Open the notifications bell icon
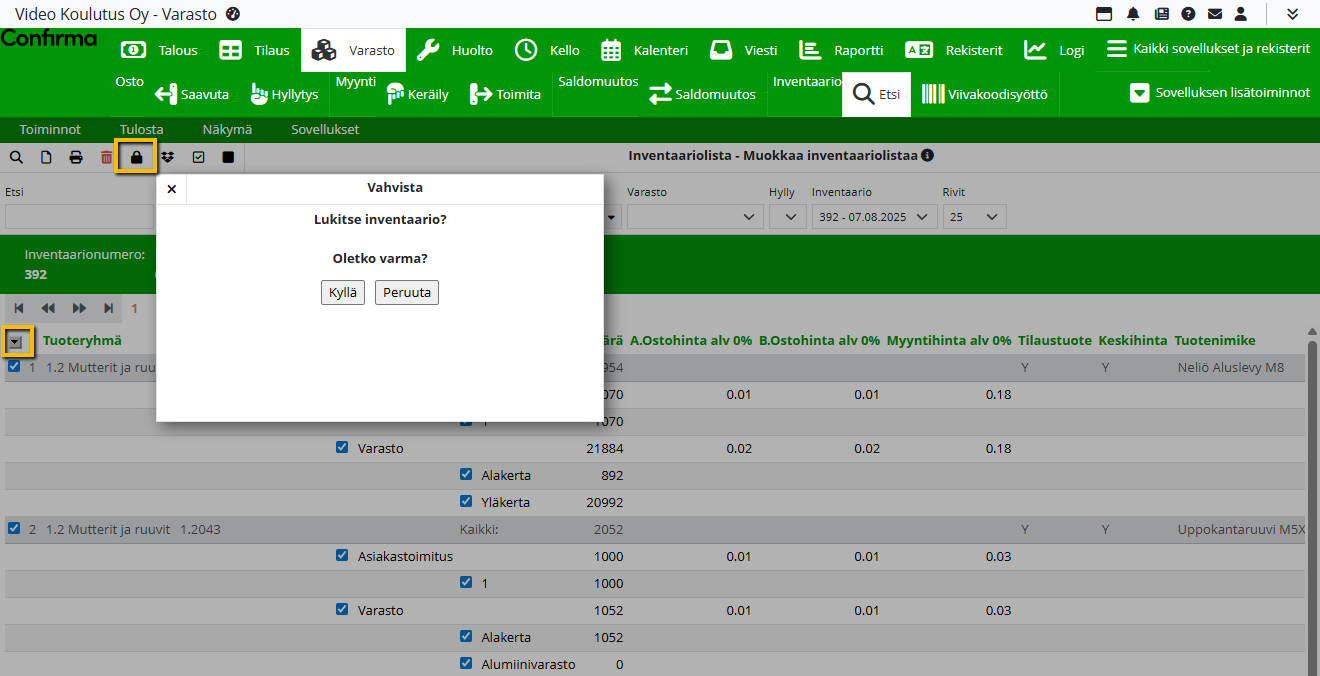Screen dimensions: 1320x676 (x=1133, y=14)
